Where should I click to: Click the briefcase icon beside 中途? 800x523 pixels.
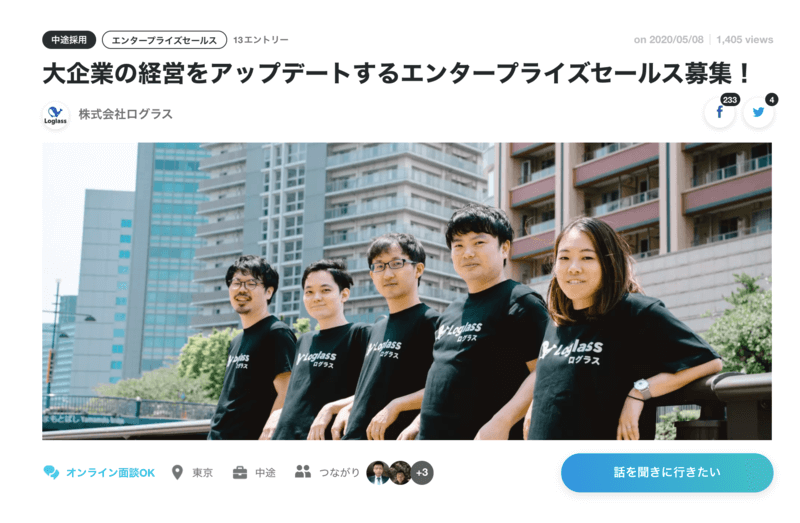[x=240, y=472]
